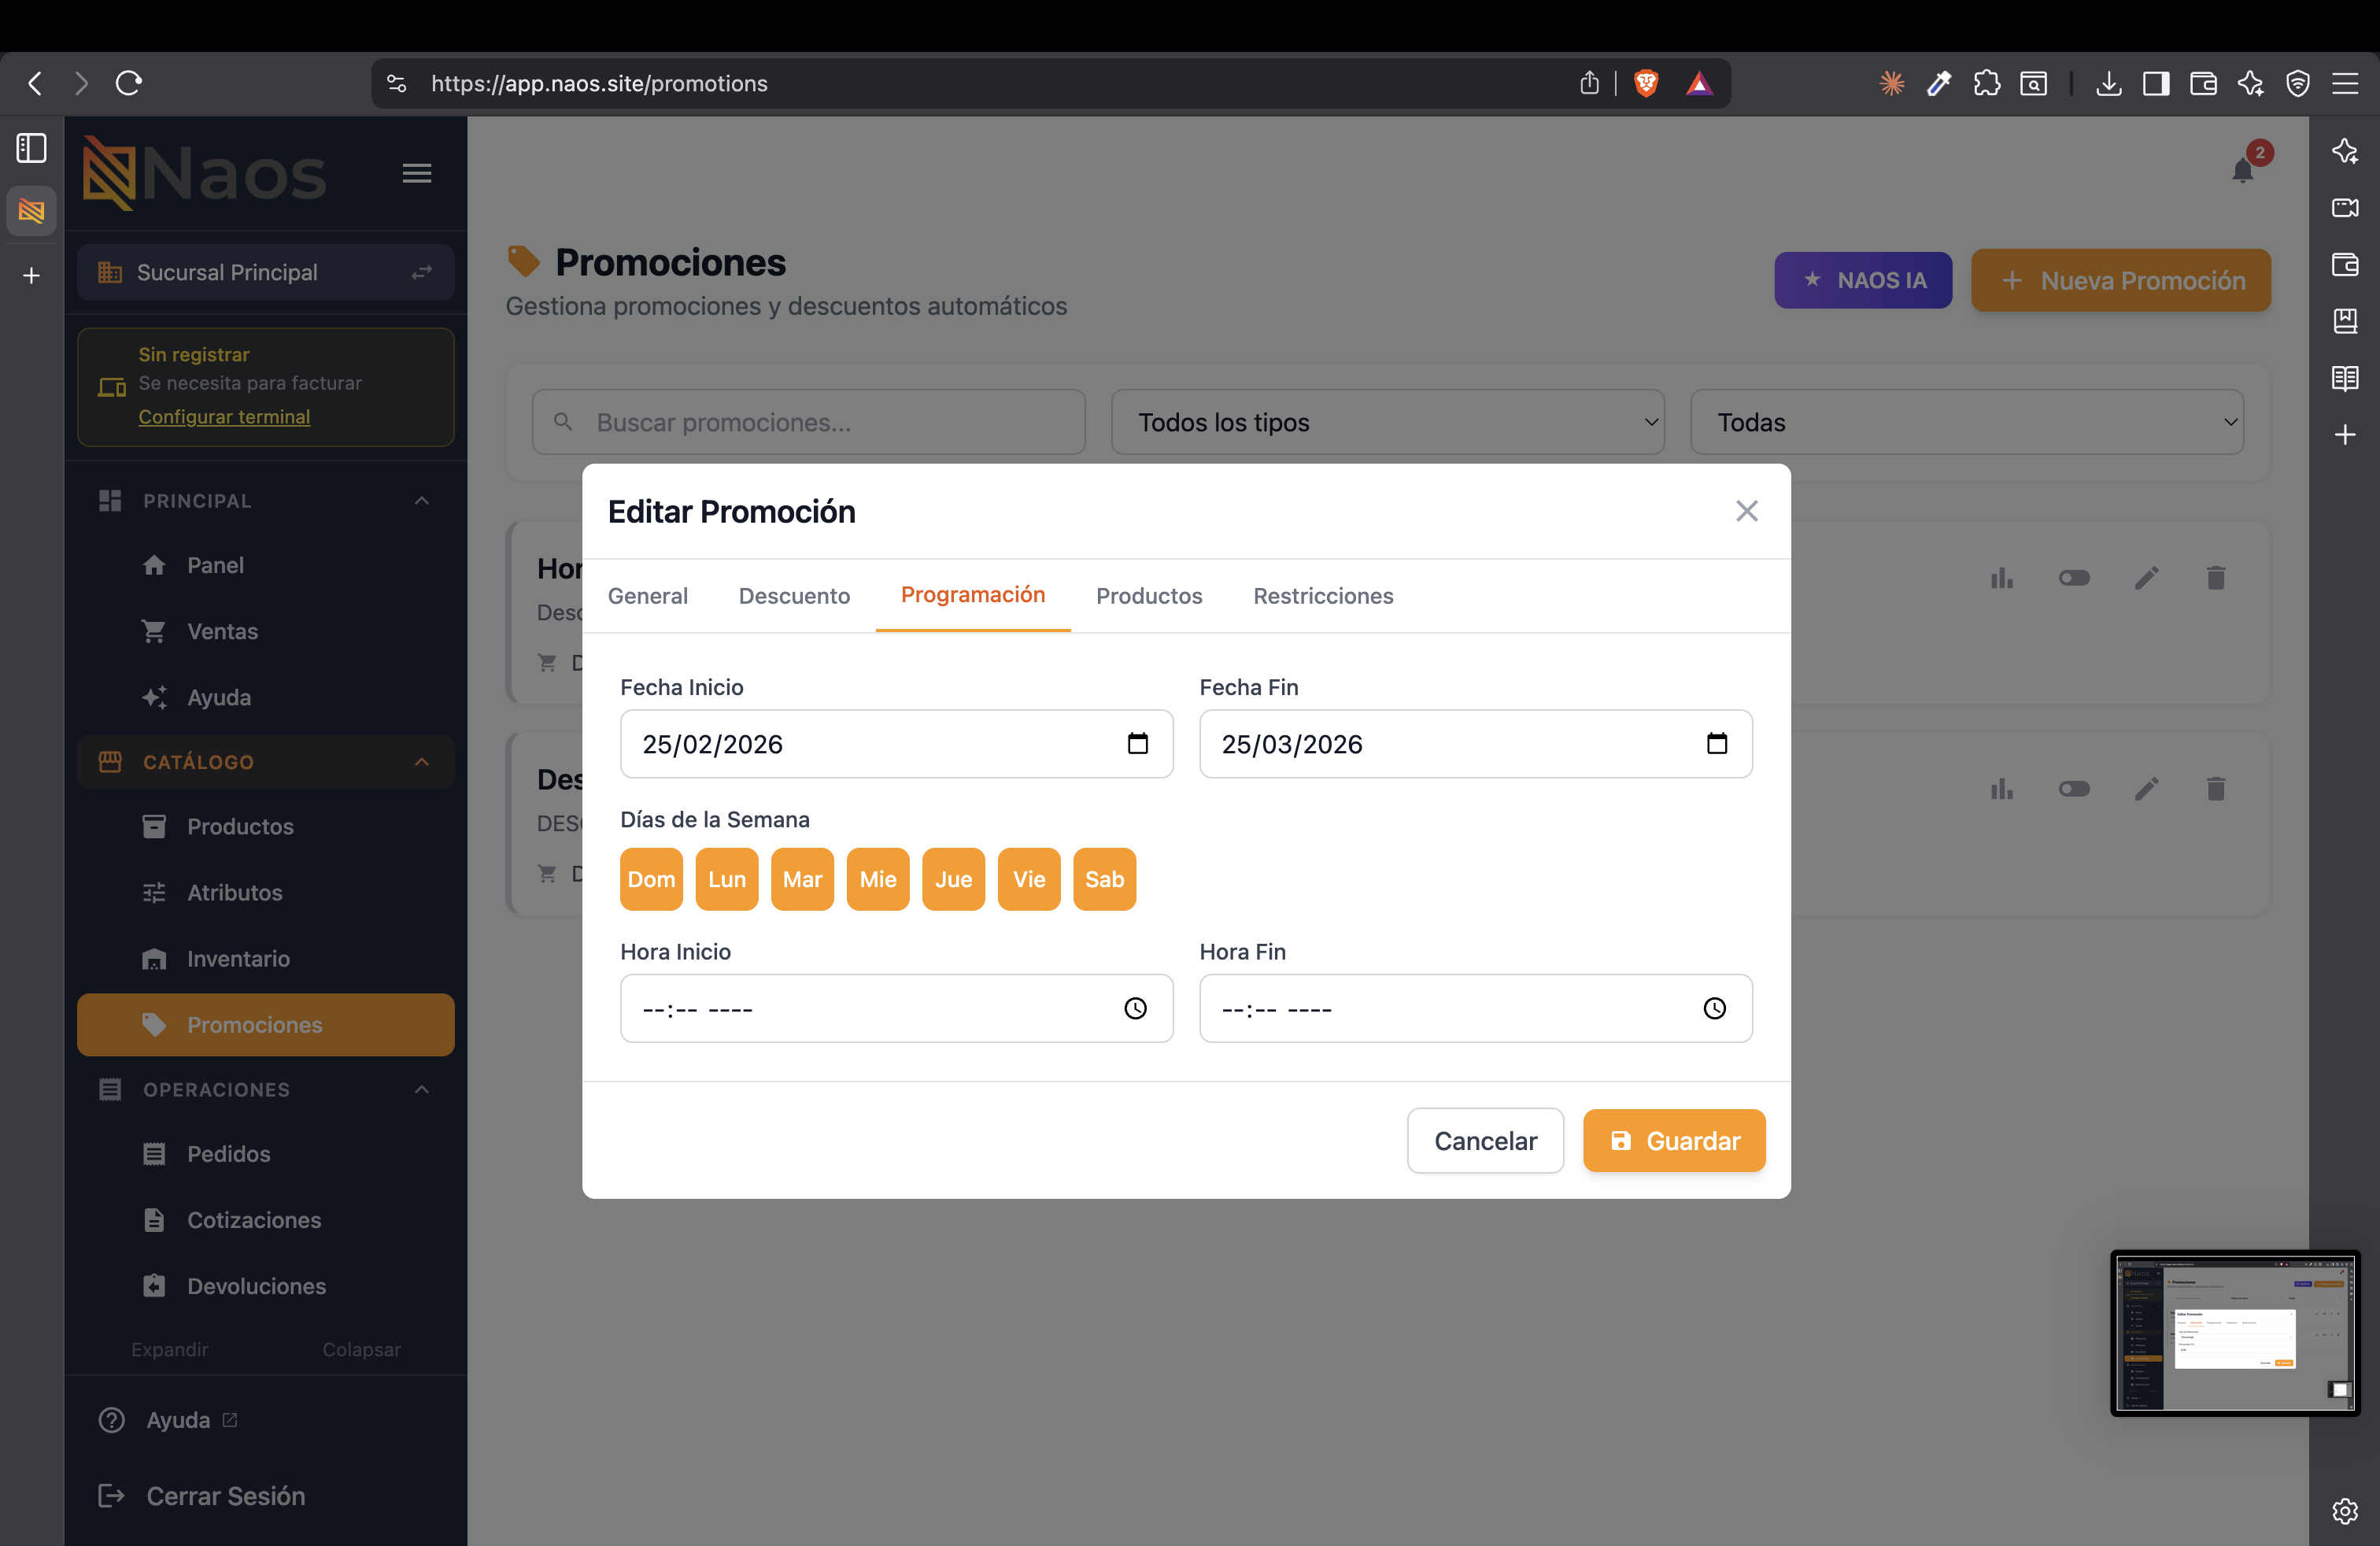The height and width of the screenshot is (1546, 2380).
Task: Open Inventario in the sidebar
Action: (265, 958)
